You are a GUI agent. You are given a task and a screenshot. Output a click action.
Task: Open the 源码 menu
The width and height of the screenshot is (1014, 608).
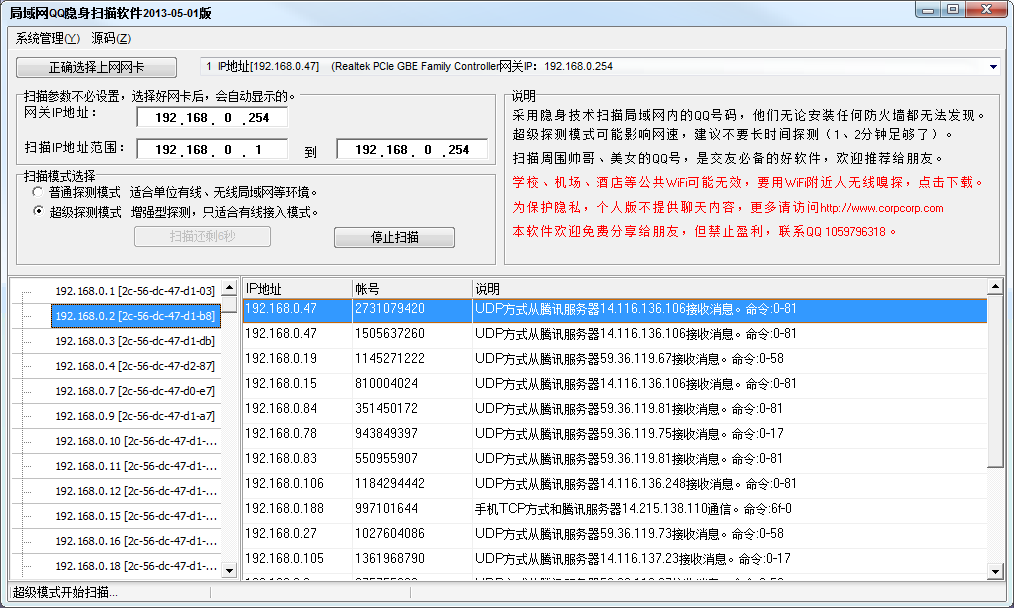click(111, 39)
